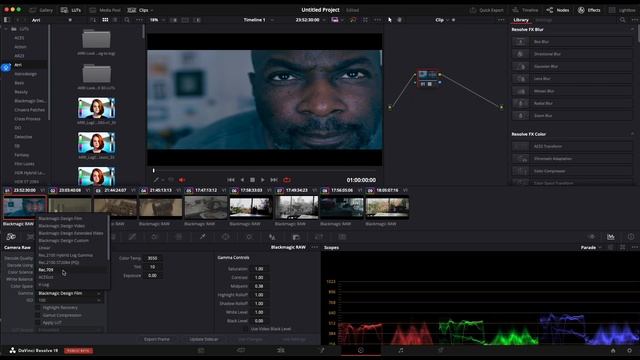Open the Gamma Blackmagic Design Film dropdown
This screenshot has height=360, width=640.
click(x=70, y=293)
